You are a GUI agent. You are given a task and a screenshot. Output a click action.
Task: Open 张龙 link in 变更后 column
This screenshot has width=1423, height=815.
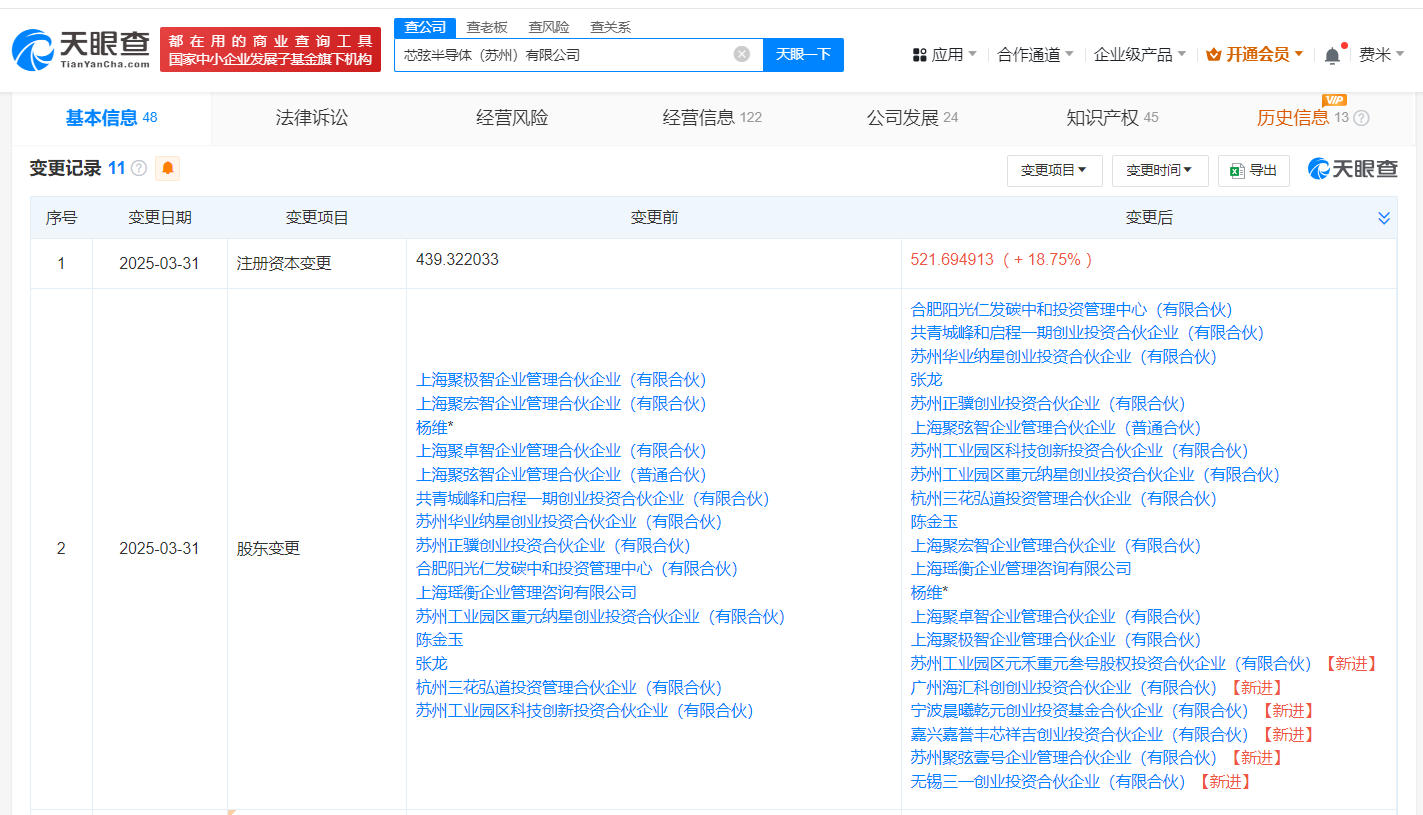click(x=926, y=380)
